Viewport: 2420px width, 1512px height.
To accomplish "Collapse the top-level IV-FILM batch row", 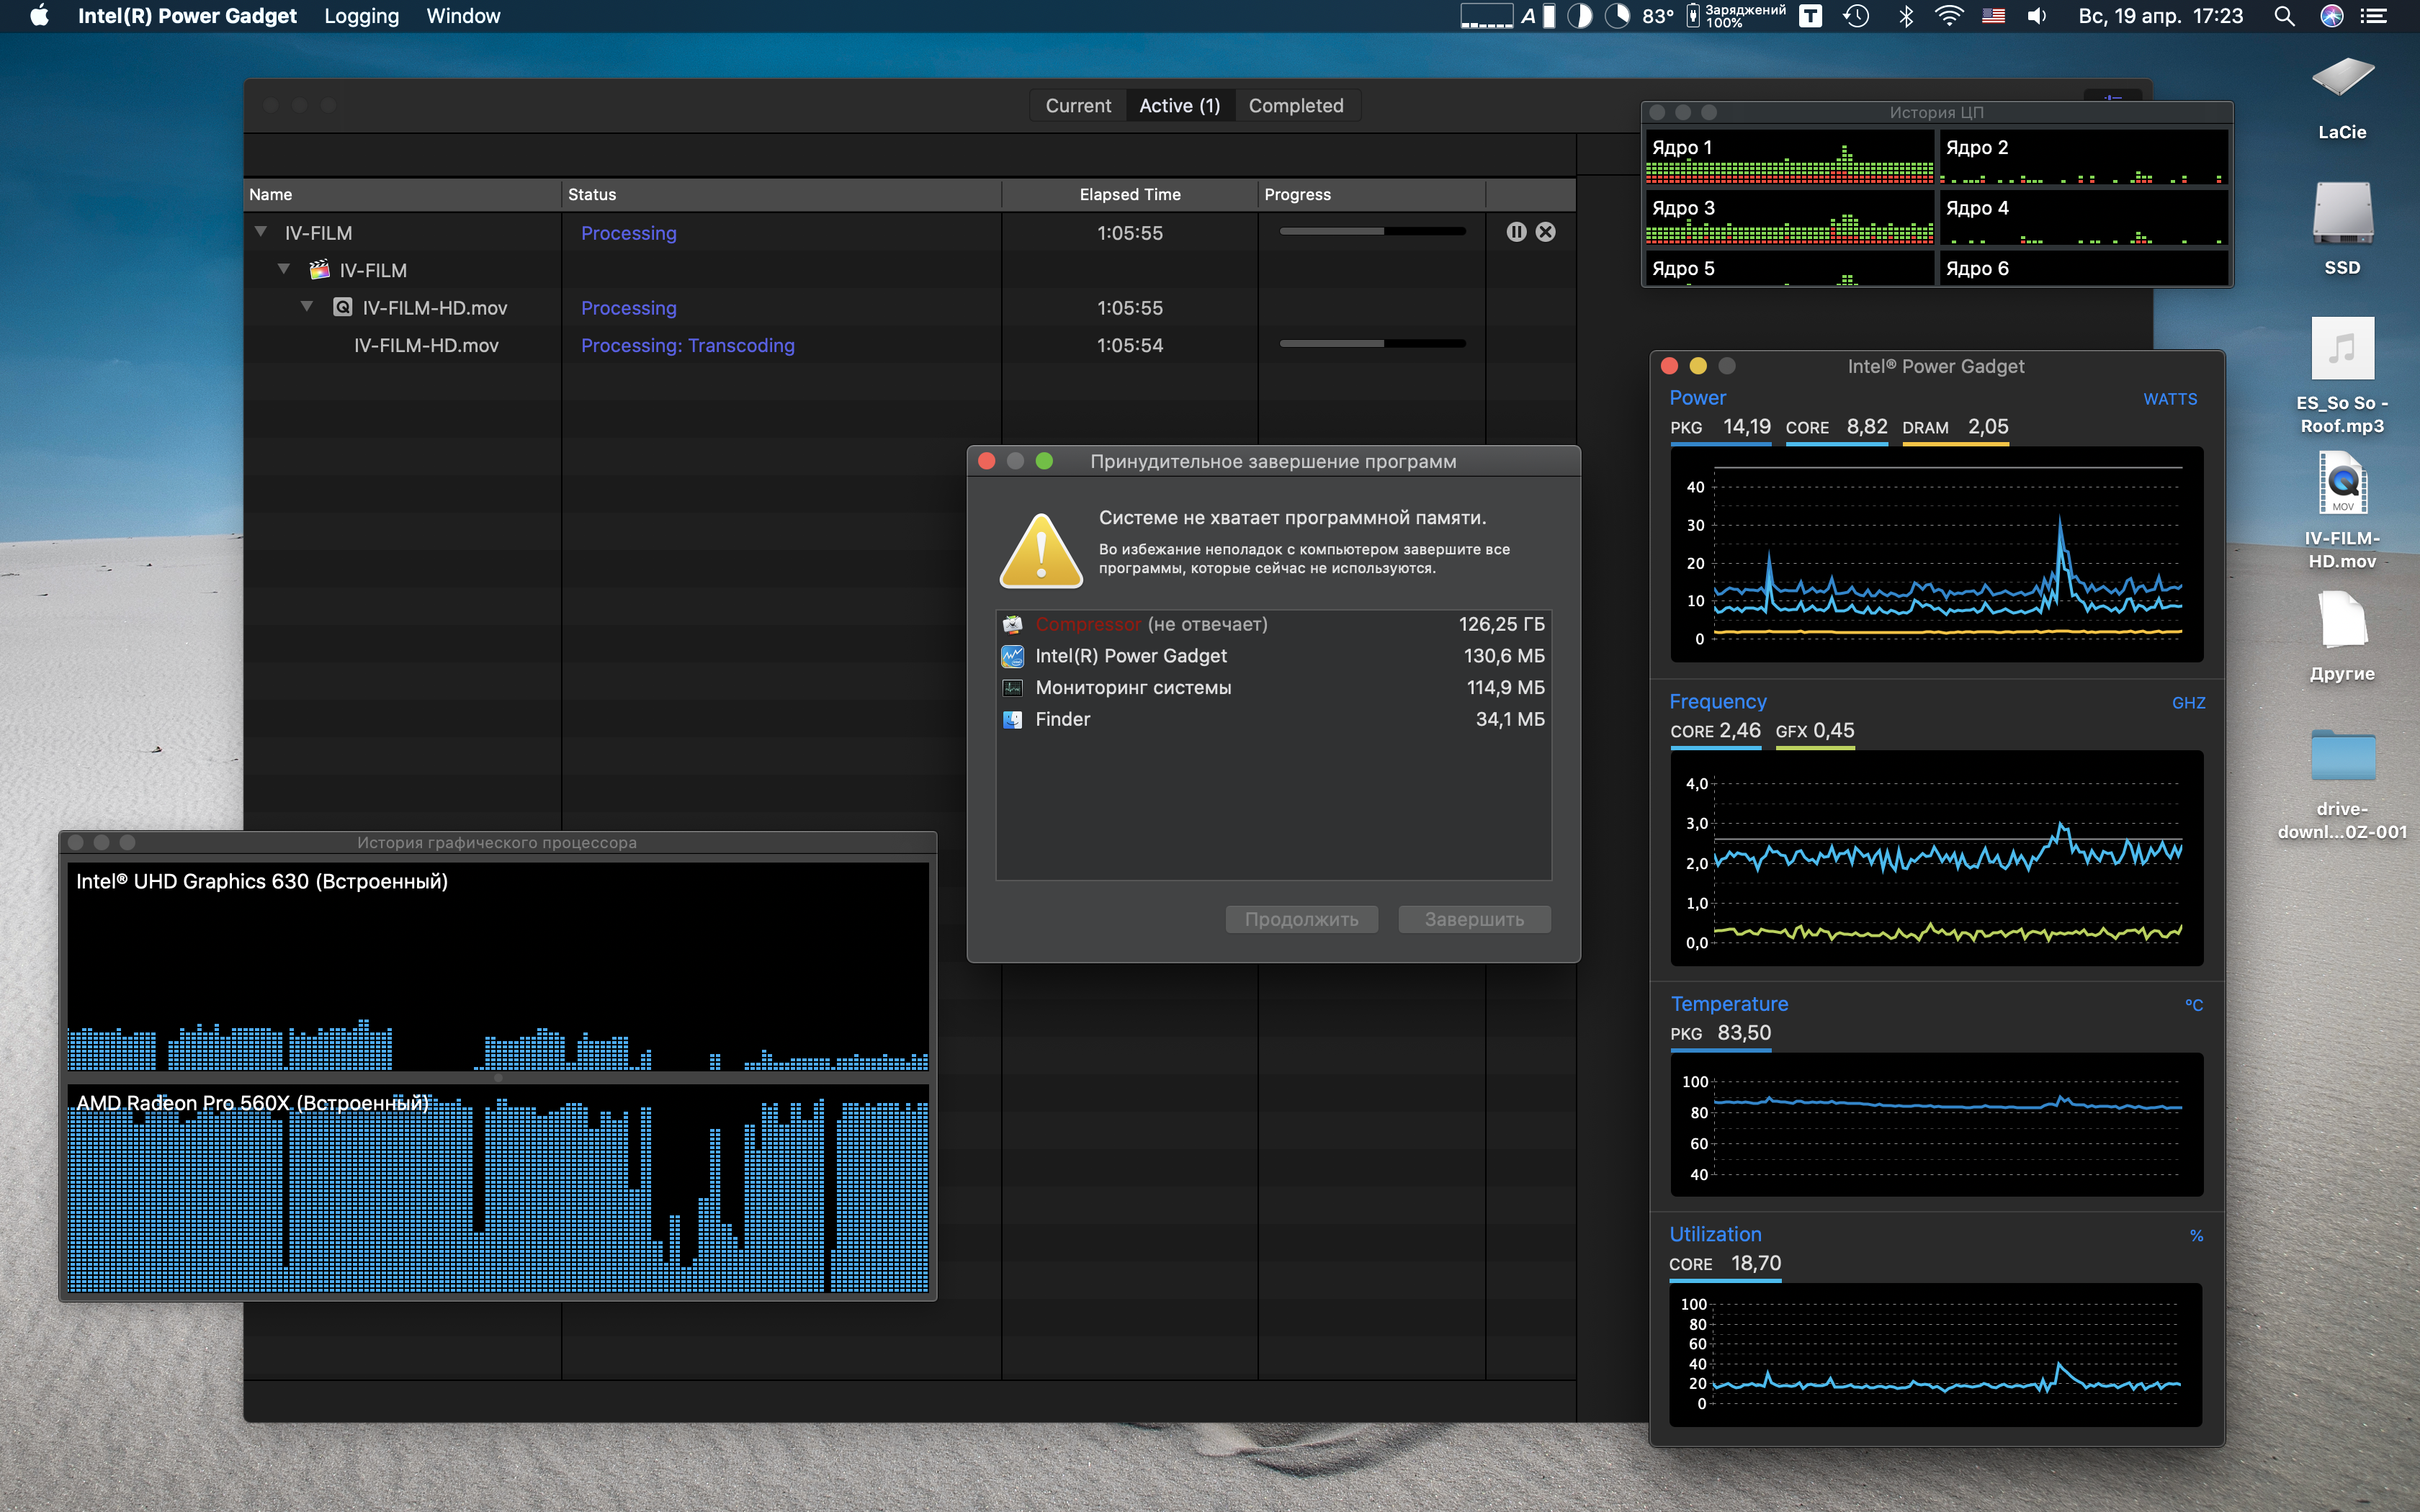I will tap(261, 232).
